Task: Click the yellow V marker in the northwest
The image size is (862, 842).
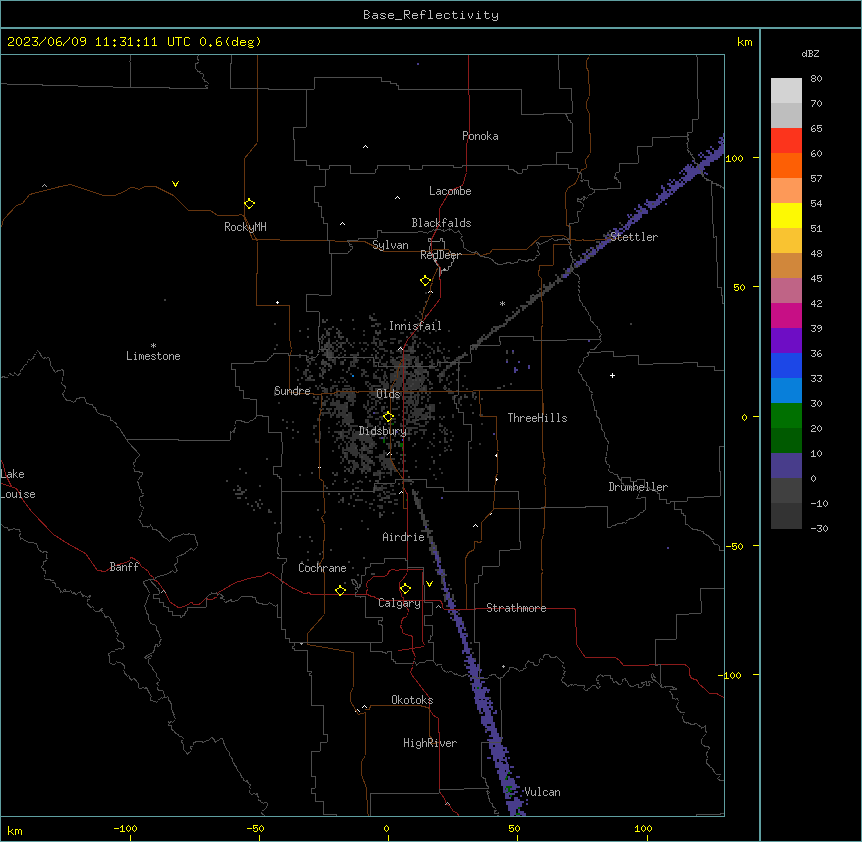Action: point(175,184)
